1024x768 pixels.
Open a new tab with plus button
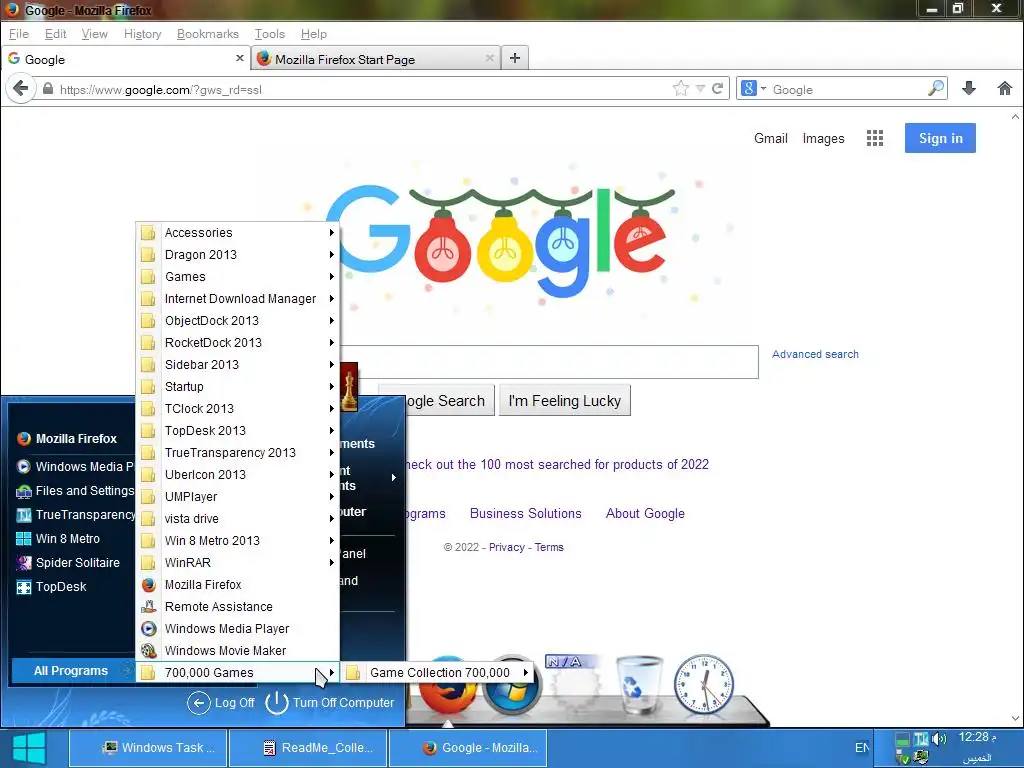pyautogui.click(x=515, y=58)
